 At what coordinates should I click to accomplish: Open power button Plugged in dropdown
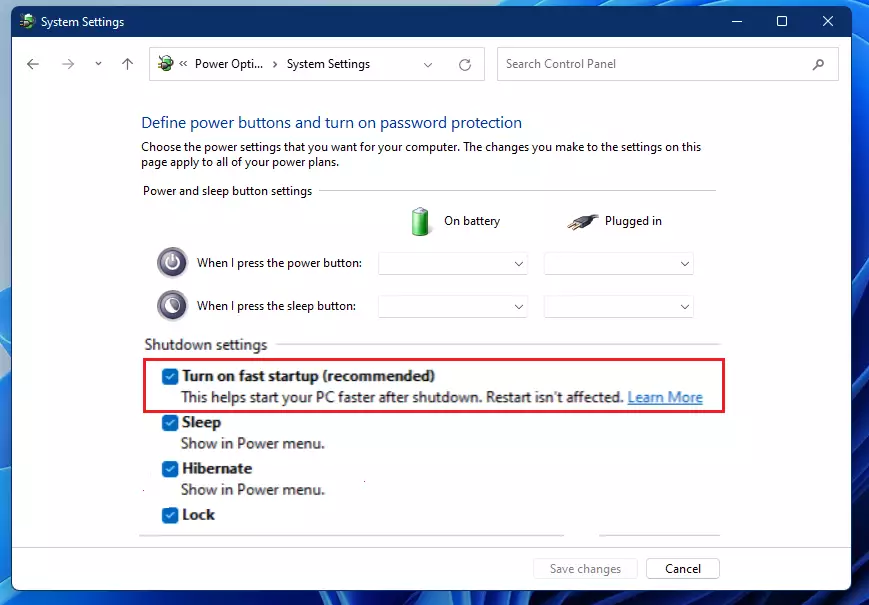(x=618, y=264)
